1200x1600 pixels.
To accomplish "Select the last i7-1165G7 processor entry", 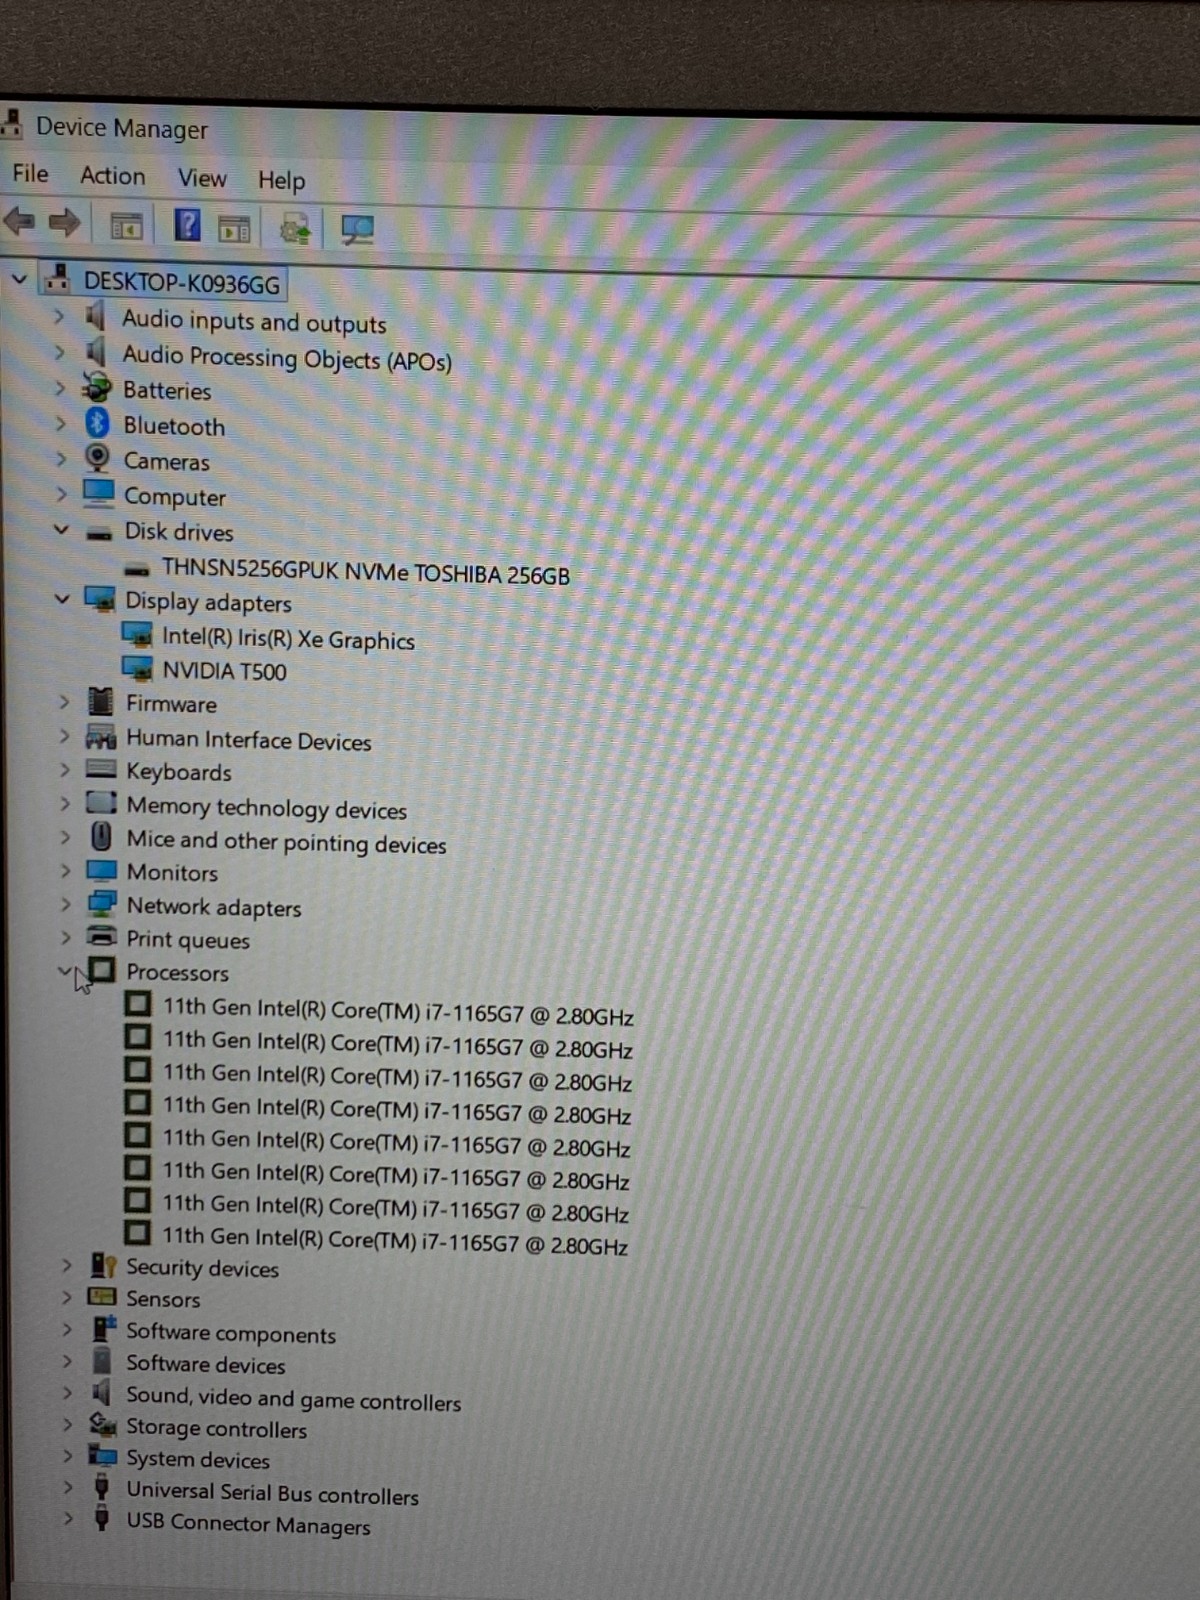I will point(395,1241).
